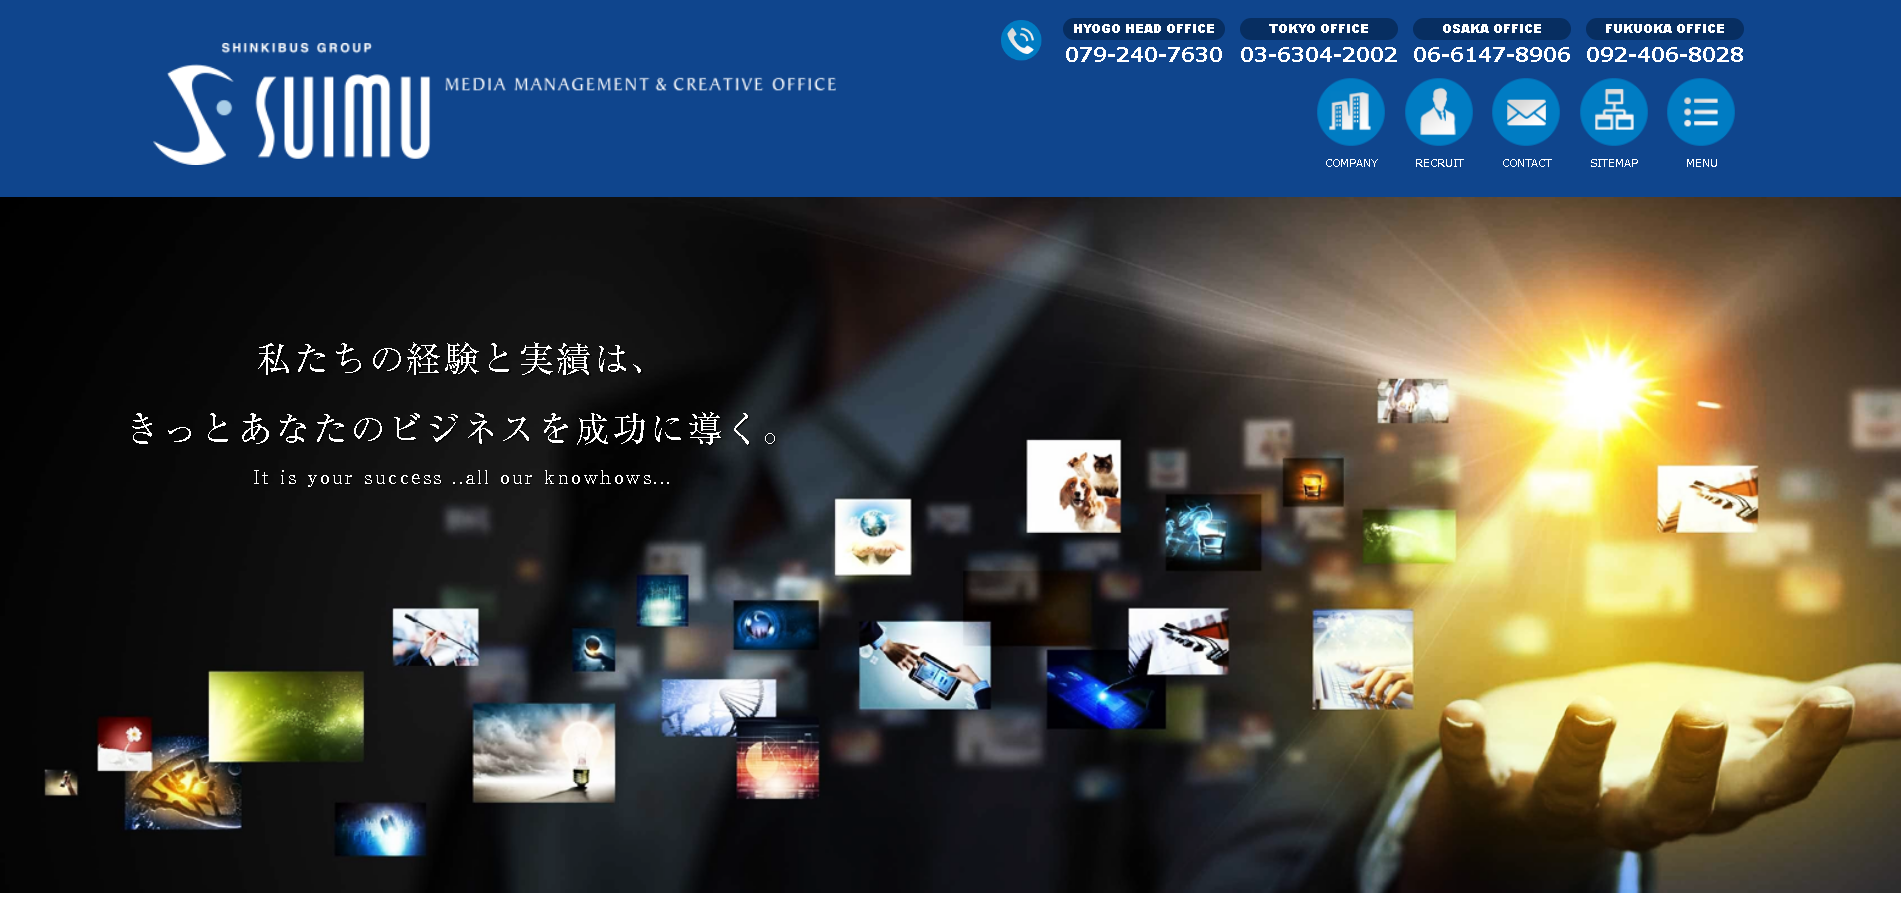Click the COMPANY building icon
This screenshot has height=913, width=1901.
click(x=1350, y=112)
